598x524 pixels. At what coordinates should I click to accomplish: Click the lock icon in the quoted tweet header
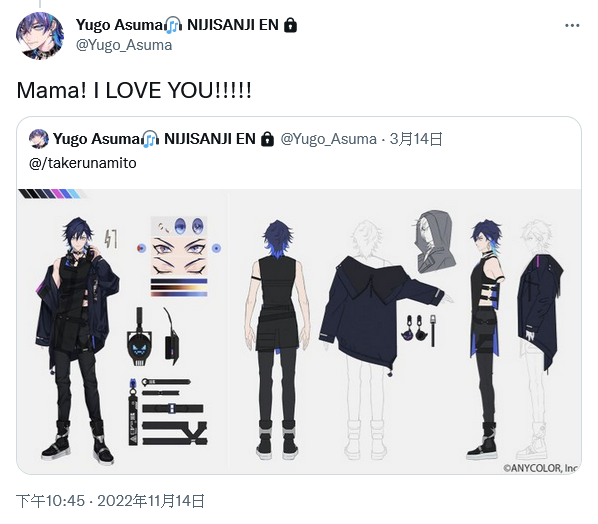(x=267, y=139)
